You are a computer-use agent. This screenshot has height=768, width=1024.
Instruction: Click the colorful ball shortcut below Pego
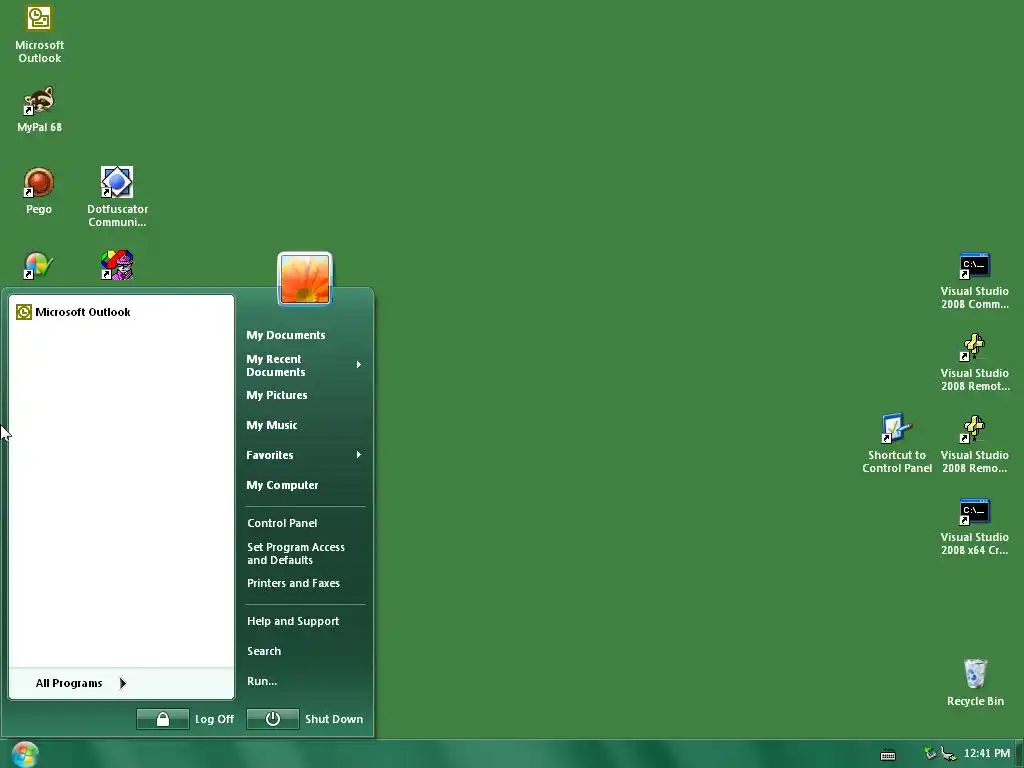click(x=39, y=265)
